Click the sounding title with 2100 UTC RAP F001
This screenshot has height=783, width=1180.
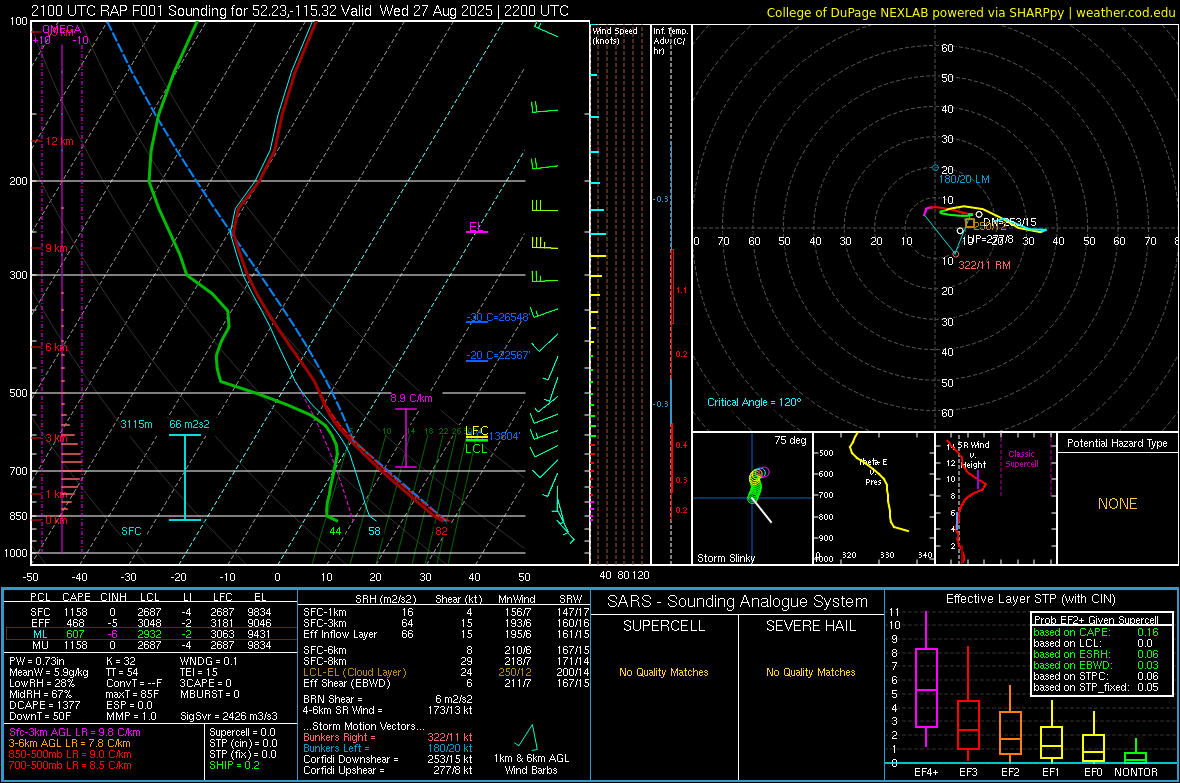pyautogui.click(x=300, y=11)
